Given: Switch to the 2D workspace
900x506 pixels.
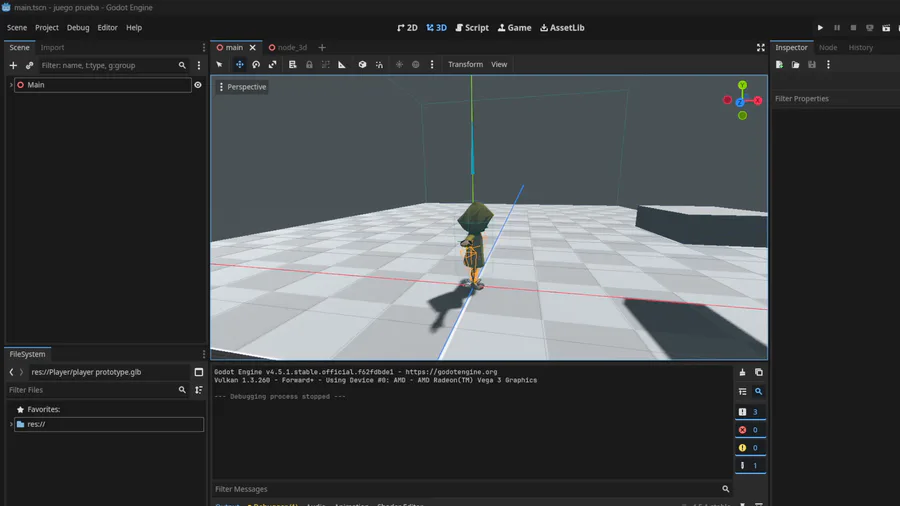Looking at the screenshot, I should click(407, 28).
